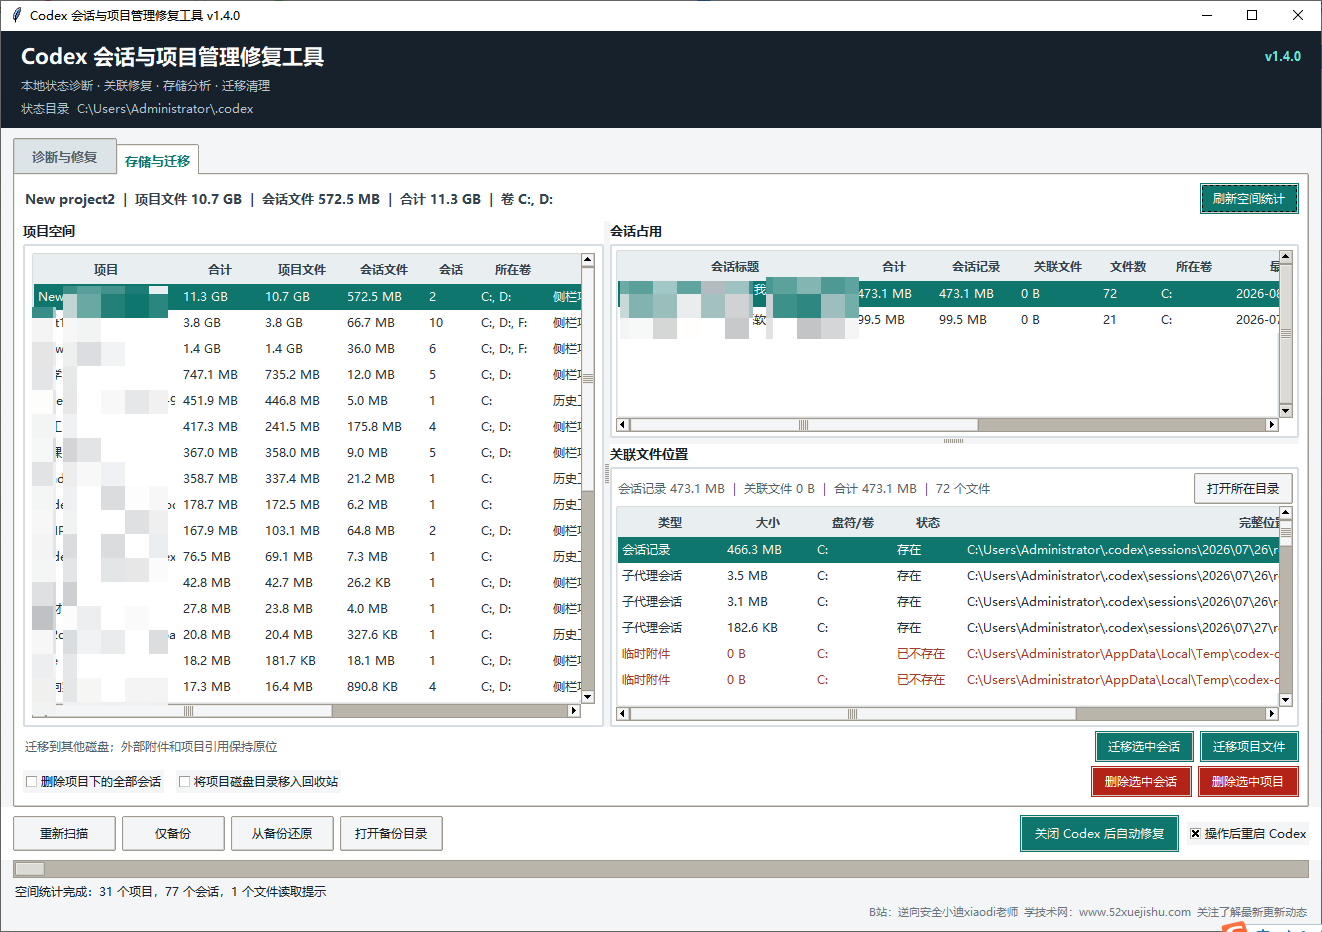Sort project table by 项目文件 column

(302, 269)
